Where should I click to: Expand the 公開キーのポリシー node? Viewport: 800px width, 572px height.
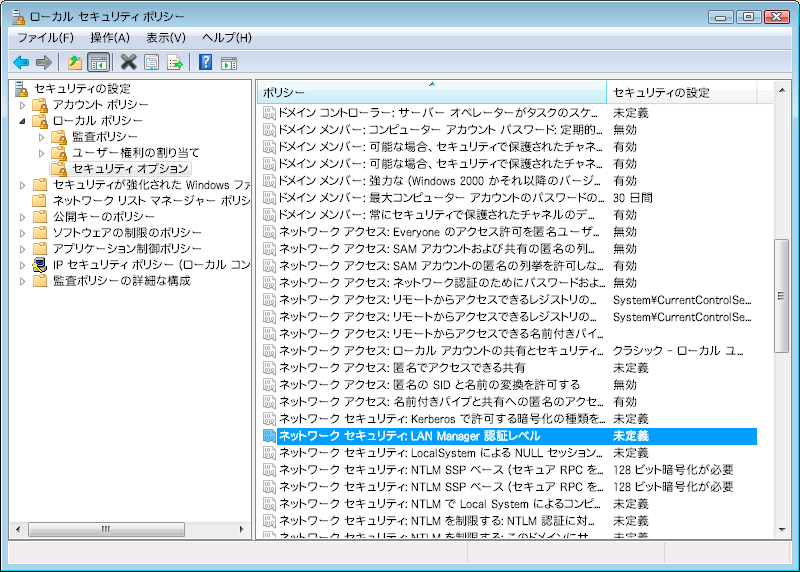(24, 217)
